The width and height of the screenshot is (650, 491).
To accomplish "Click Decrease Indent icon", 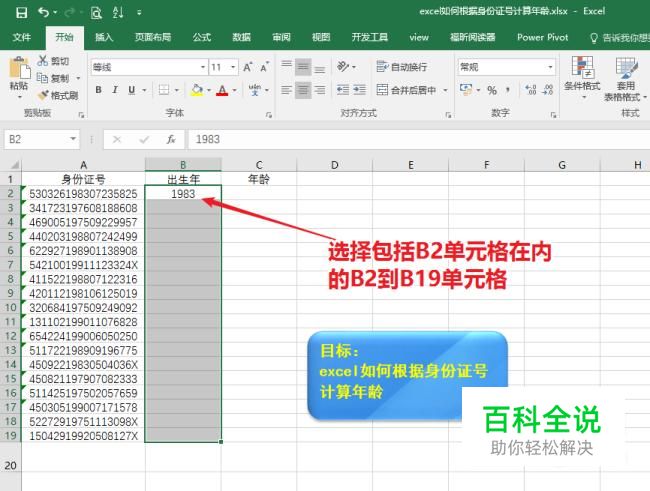I will click(343, 90).
